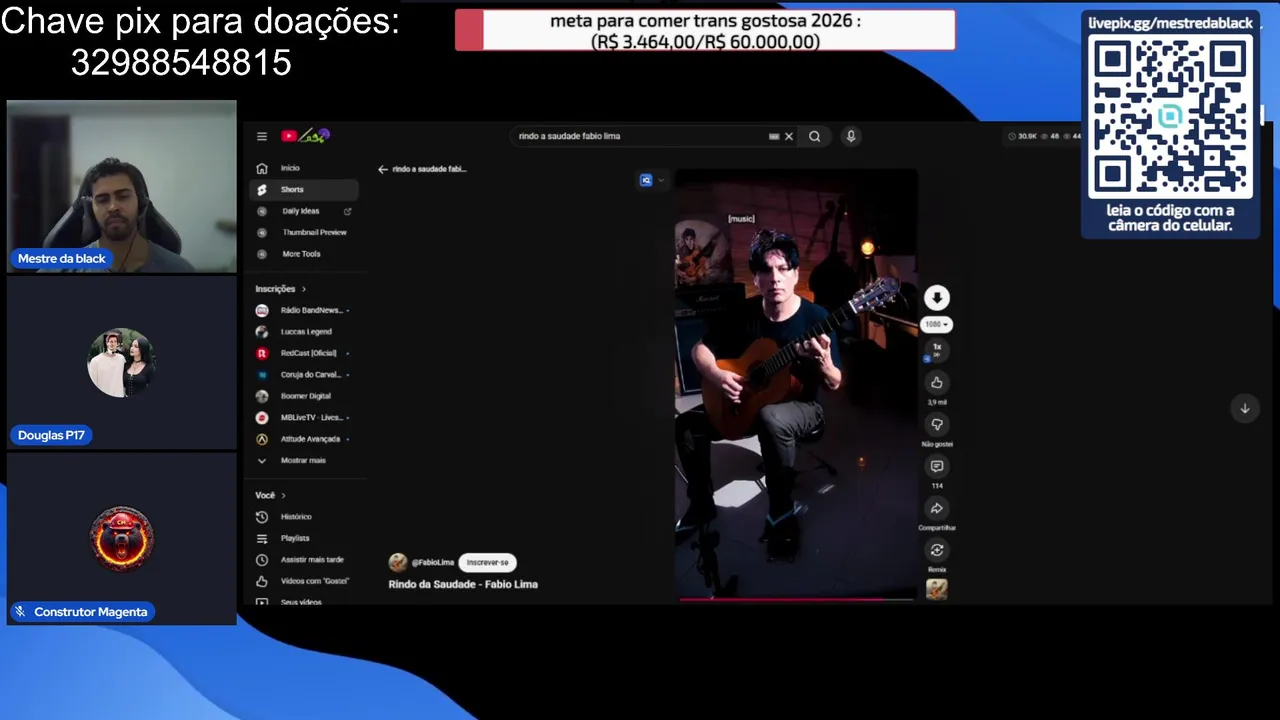This screenshot has height=720, width=1280.
Task: Select the Shorts sidebar item
Action: click(304, 189)
